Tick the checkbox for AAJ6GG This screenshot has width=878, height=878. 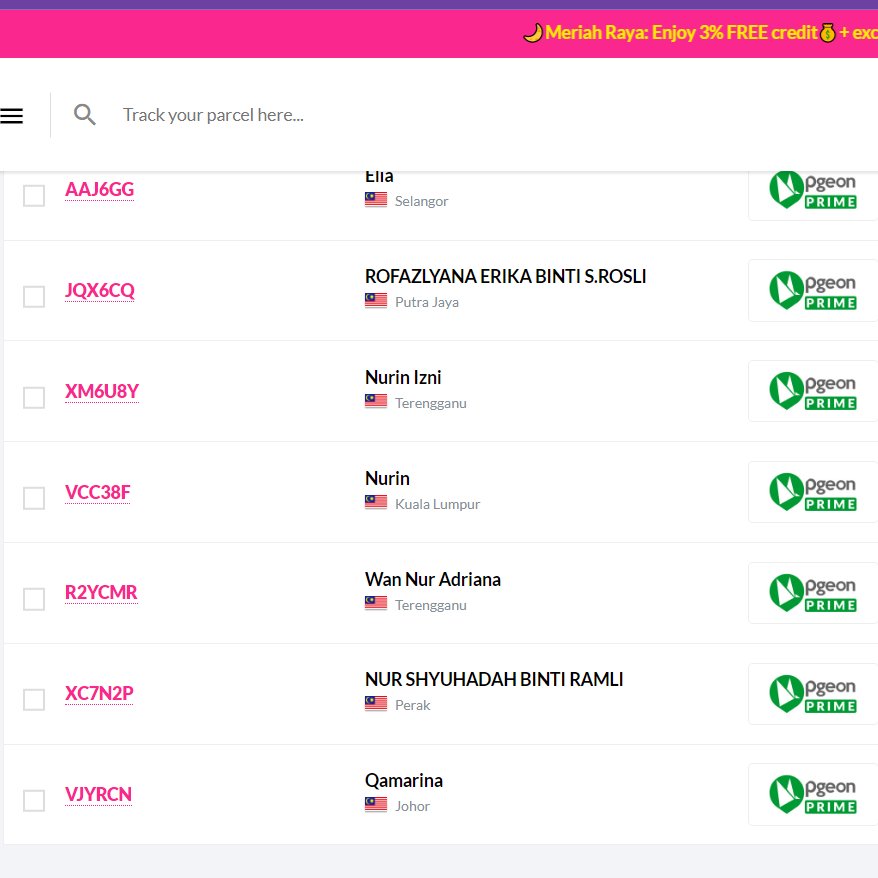pyautogui.click(x=34, y=195)
